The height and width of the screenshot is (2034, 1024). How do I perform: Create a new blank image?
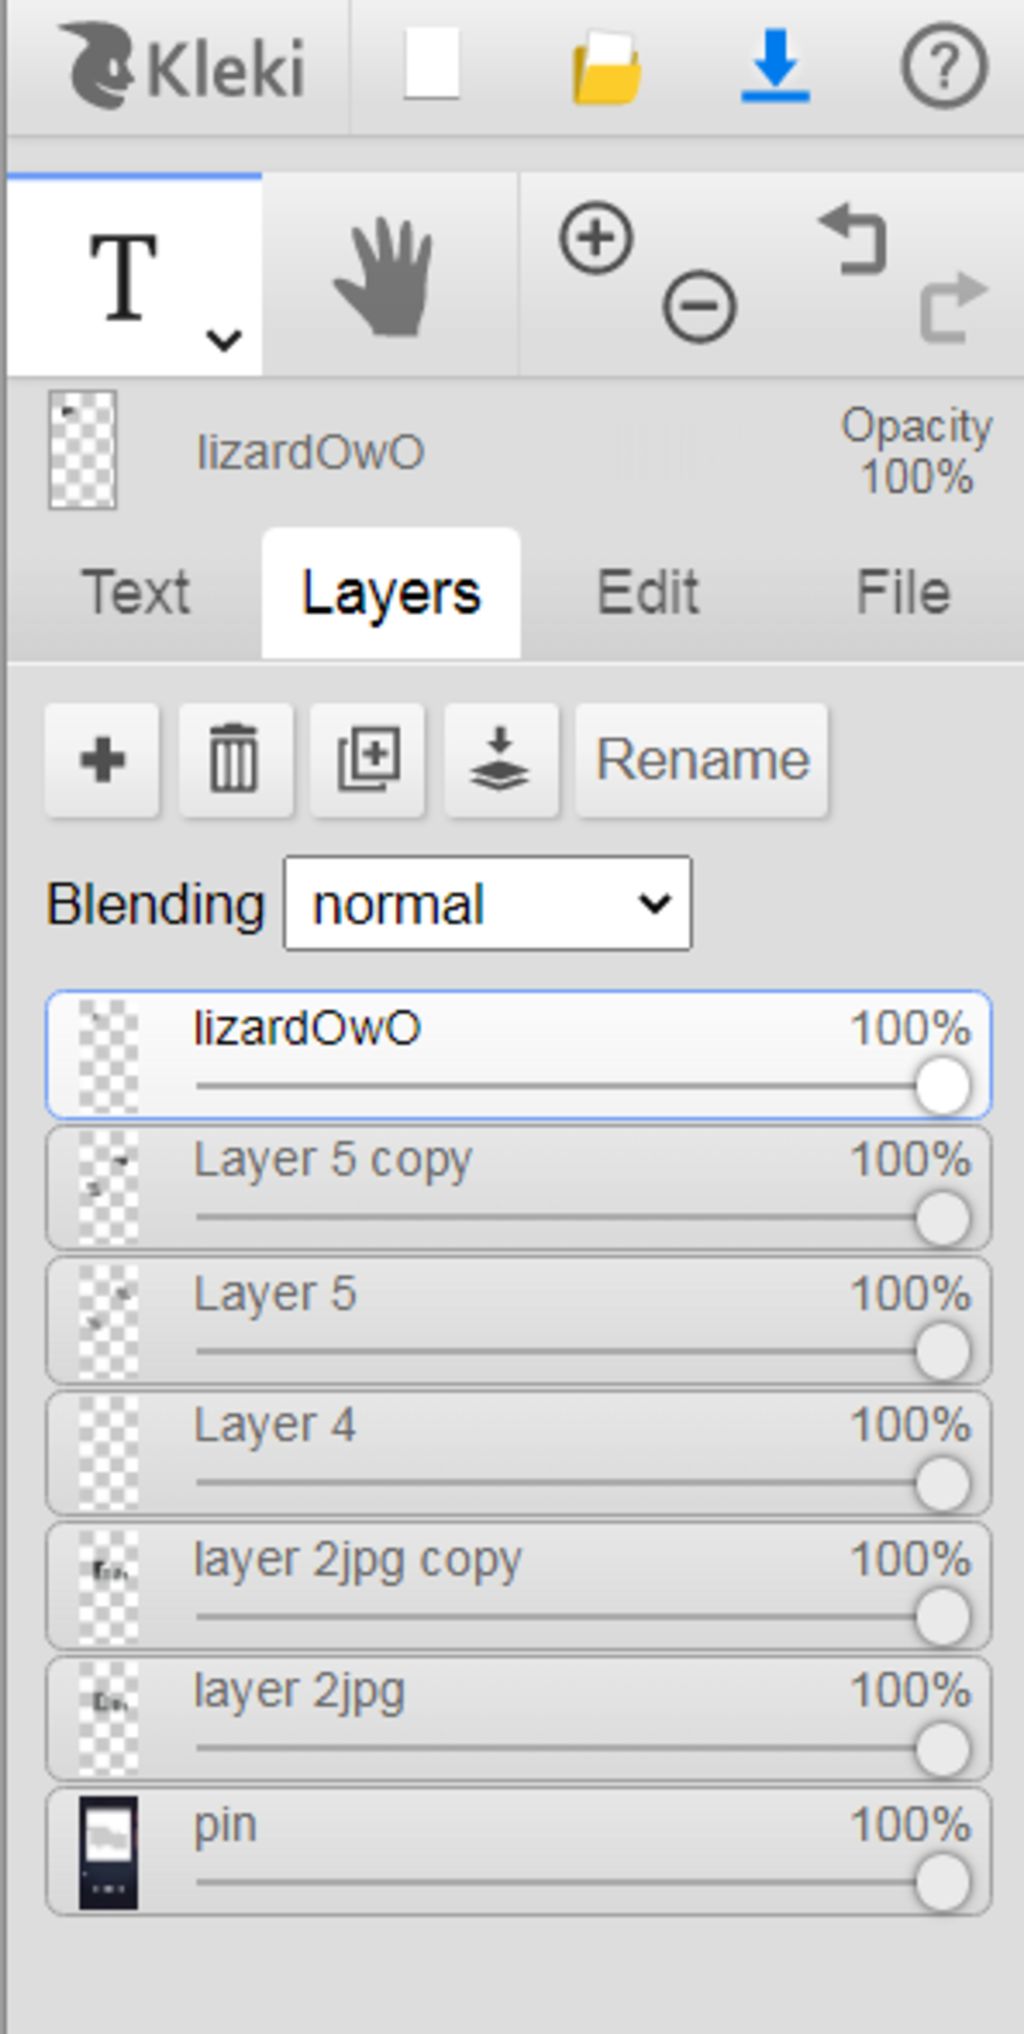pyautogui.click(x=432, y=64)
